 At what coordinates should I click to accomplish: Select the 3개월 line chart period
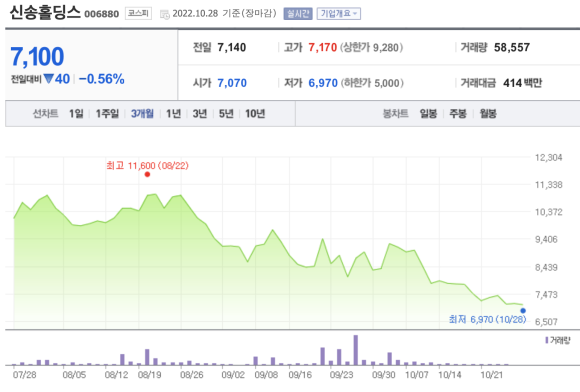click(142, 114)
